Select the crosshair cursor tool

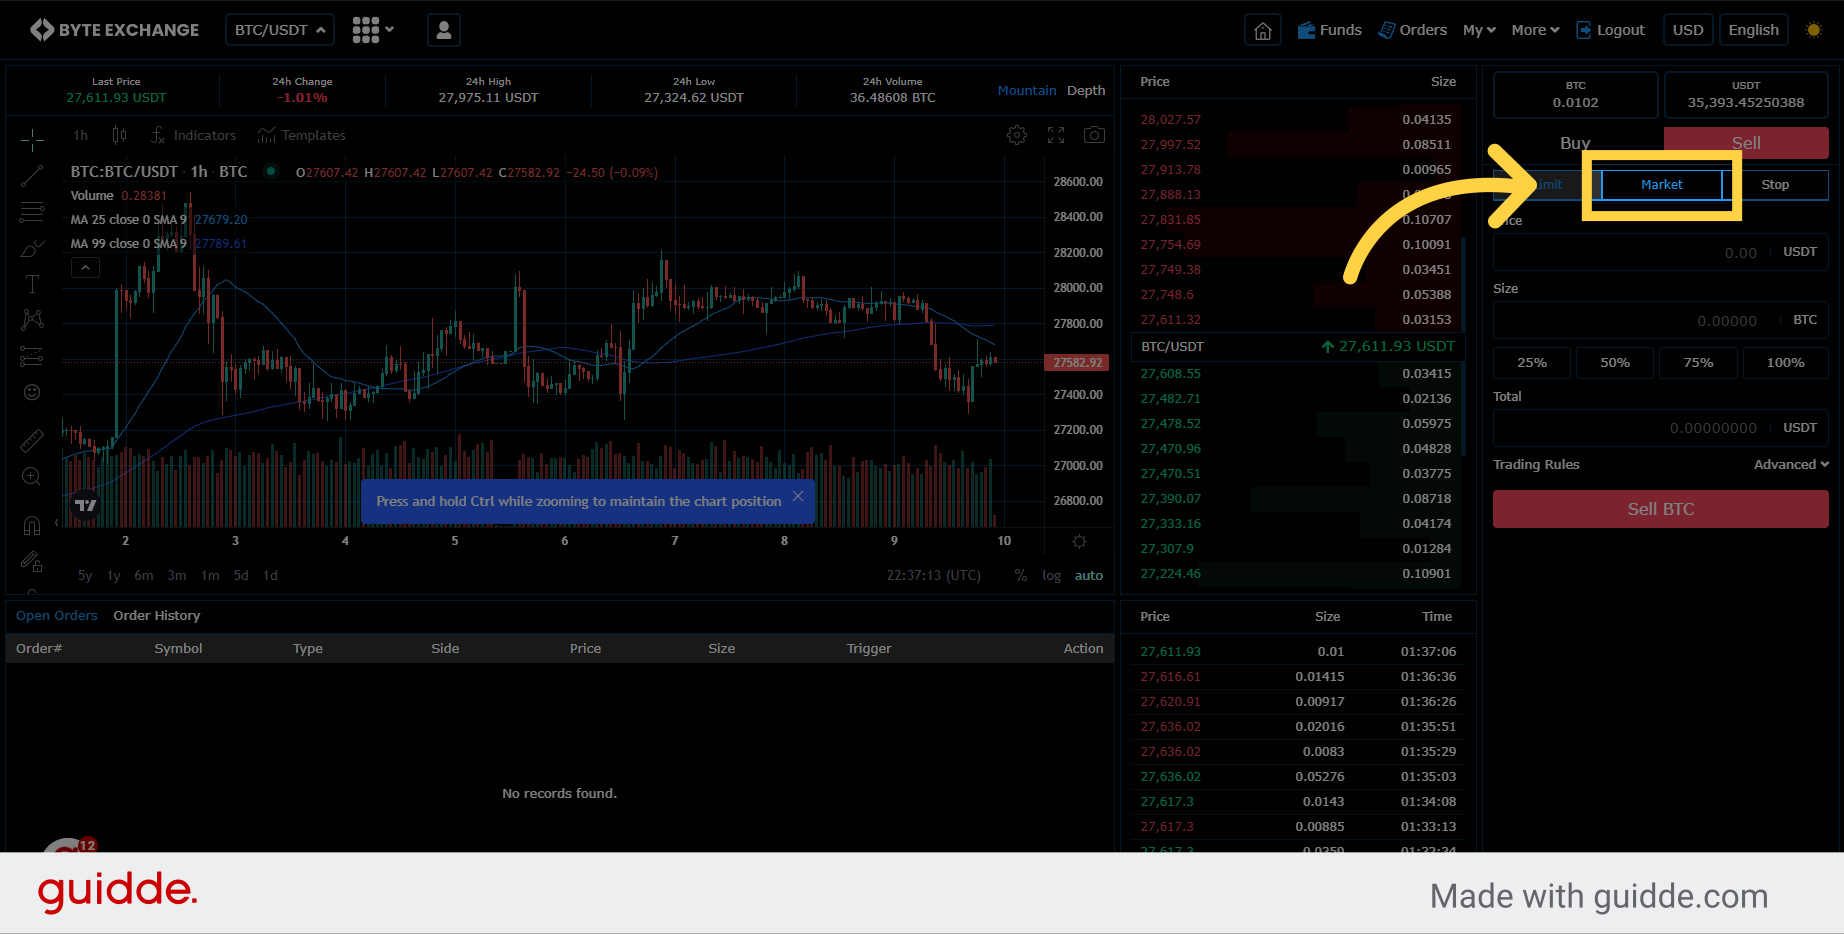(32, 139)
